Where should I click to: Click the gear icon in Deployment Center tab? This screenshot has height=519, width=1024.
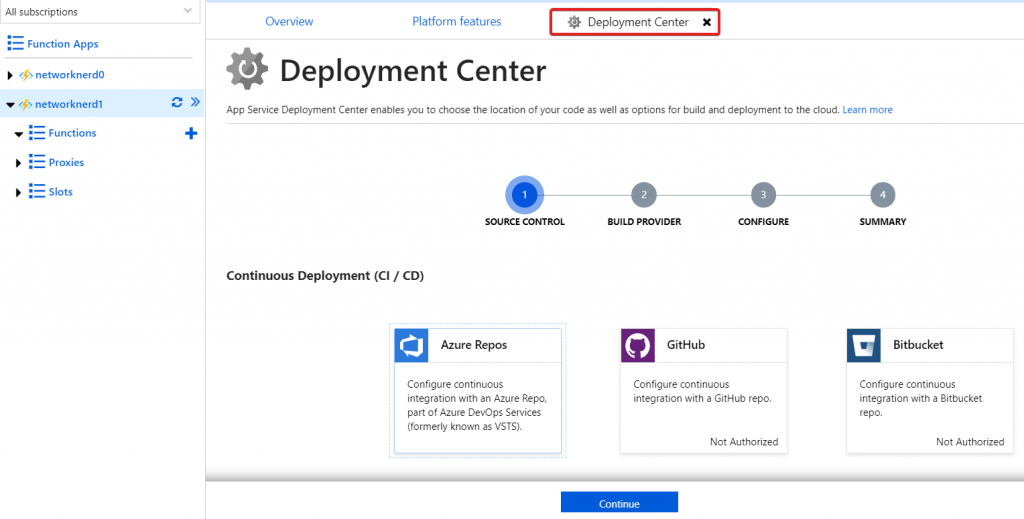(574, 22)
